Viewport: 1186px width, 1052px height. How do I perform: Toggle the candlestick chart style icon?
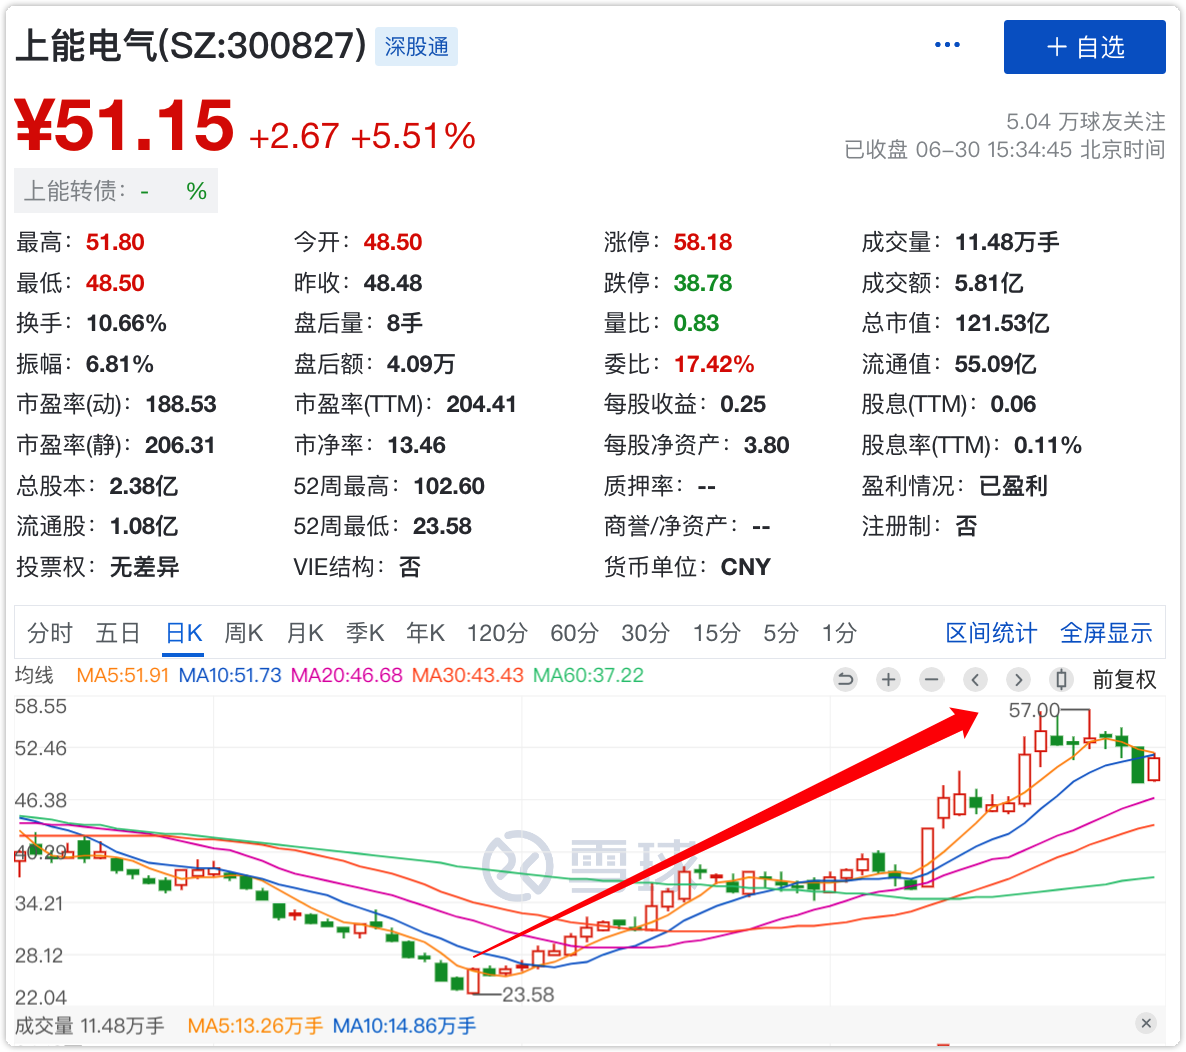pos(1062,680)
